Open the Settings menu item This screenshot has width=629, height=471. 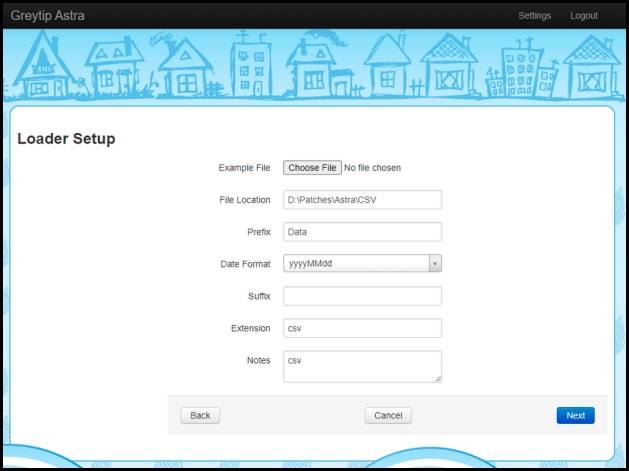(534, 16)
